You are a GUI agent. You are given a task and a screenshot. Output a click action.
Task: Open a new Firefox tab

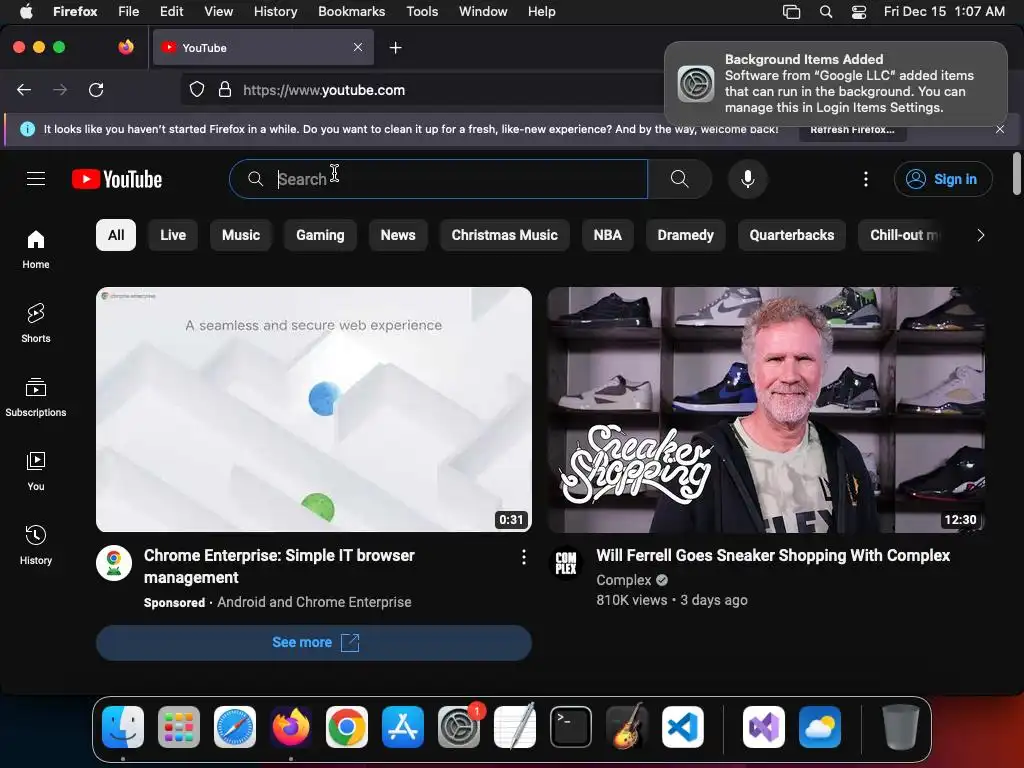click(x=395, y=48)
